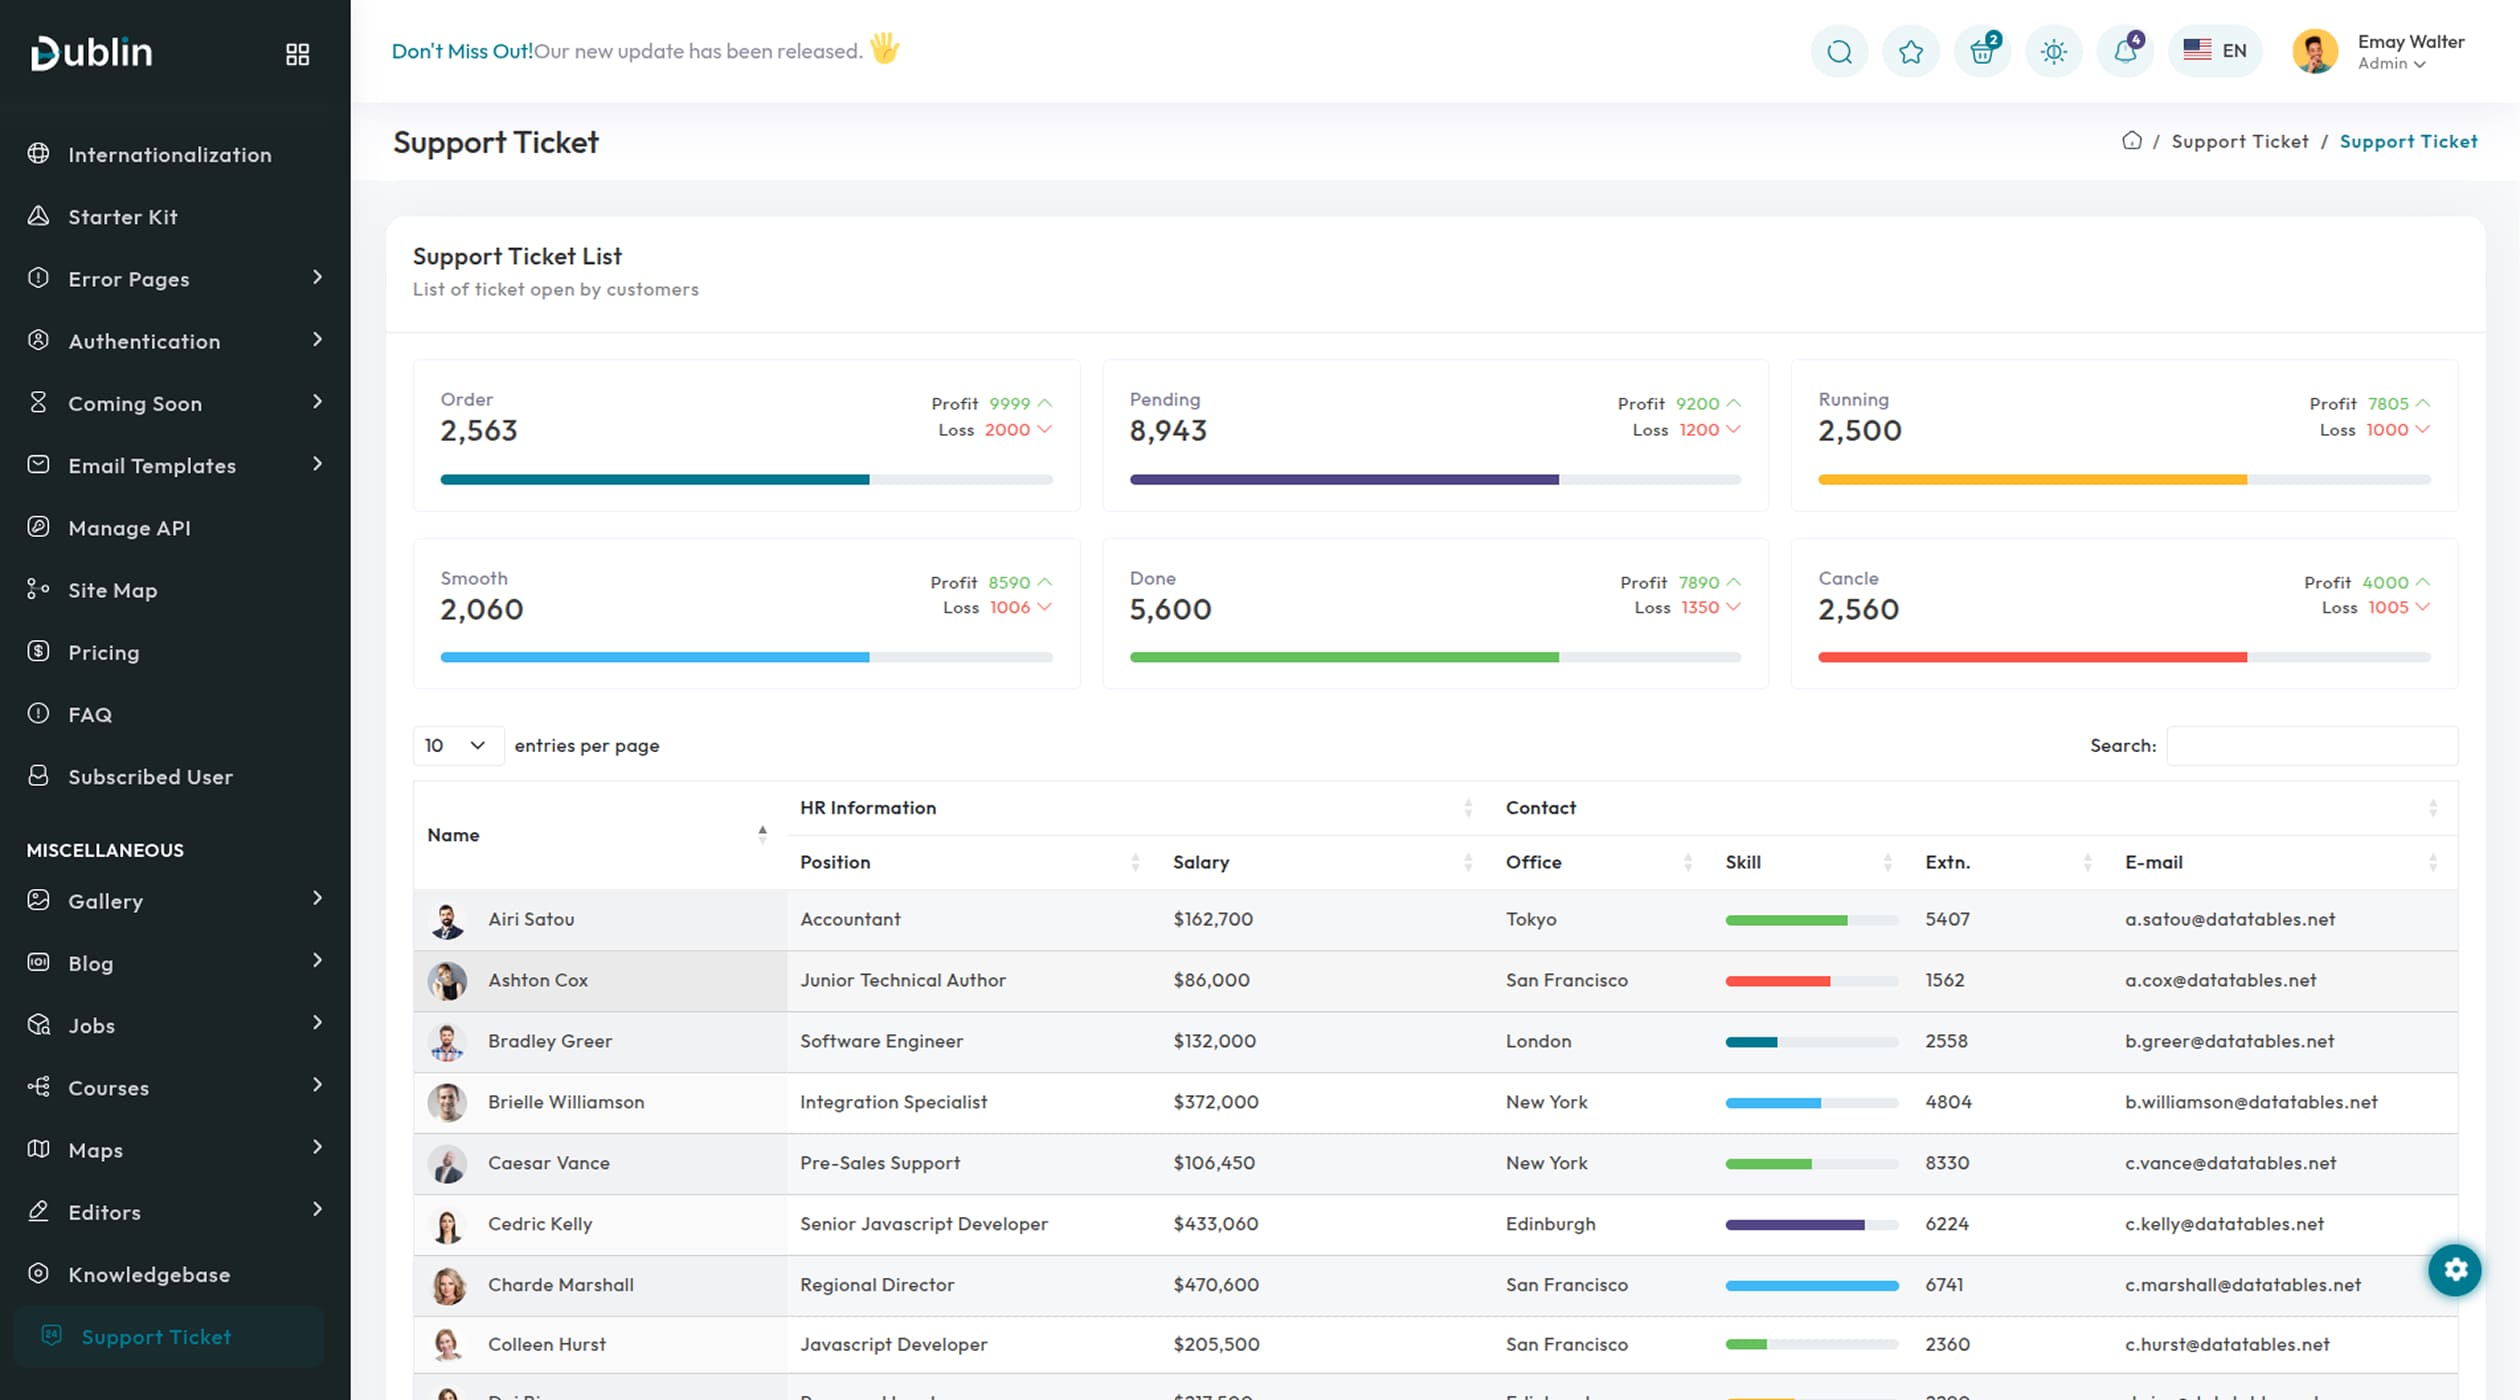Toggle light/dark theme sun icon
This screenshot has width=2520, height=1400.
click(x=2054, y=52)
